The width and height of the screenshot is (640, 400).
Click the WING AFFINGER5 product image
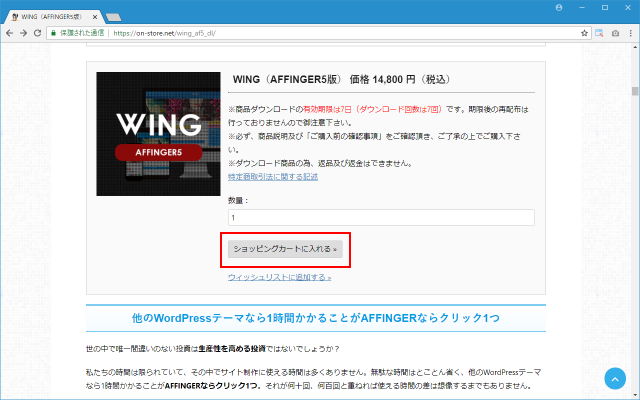click(x=158, y=134)
